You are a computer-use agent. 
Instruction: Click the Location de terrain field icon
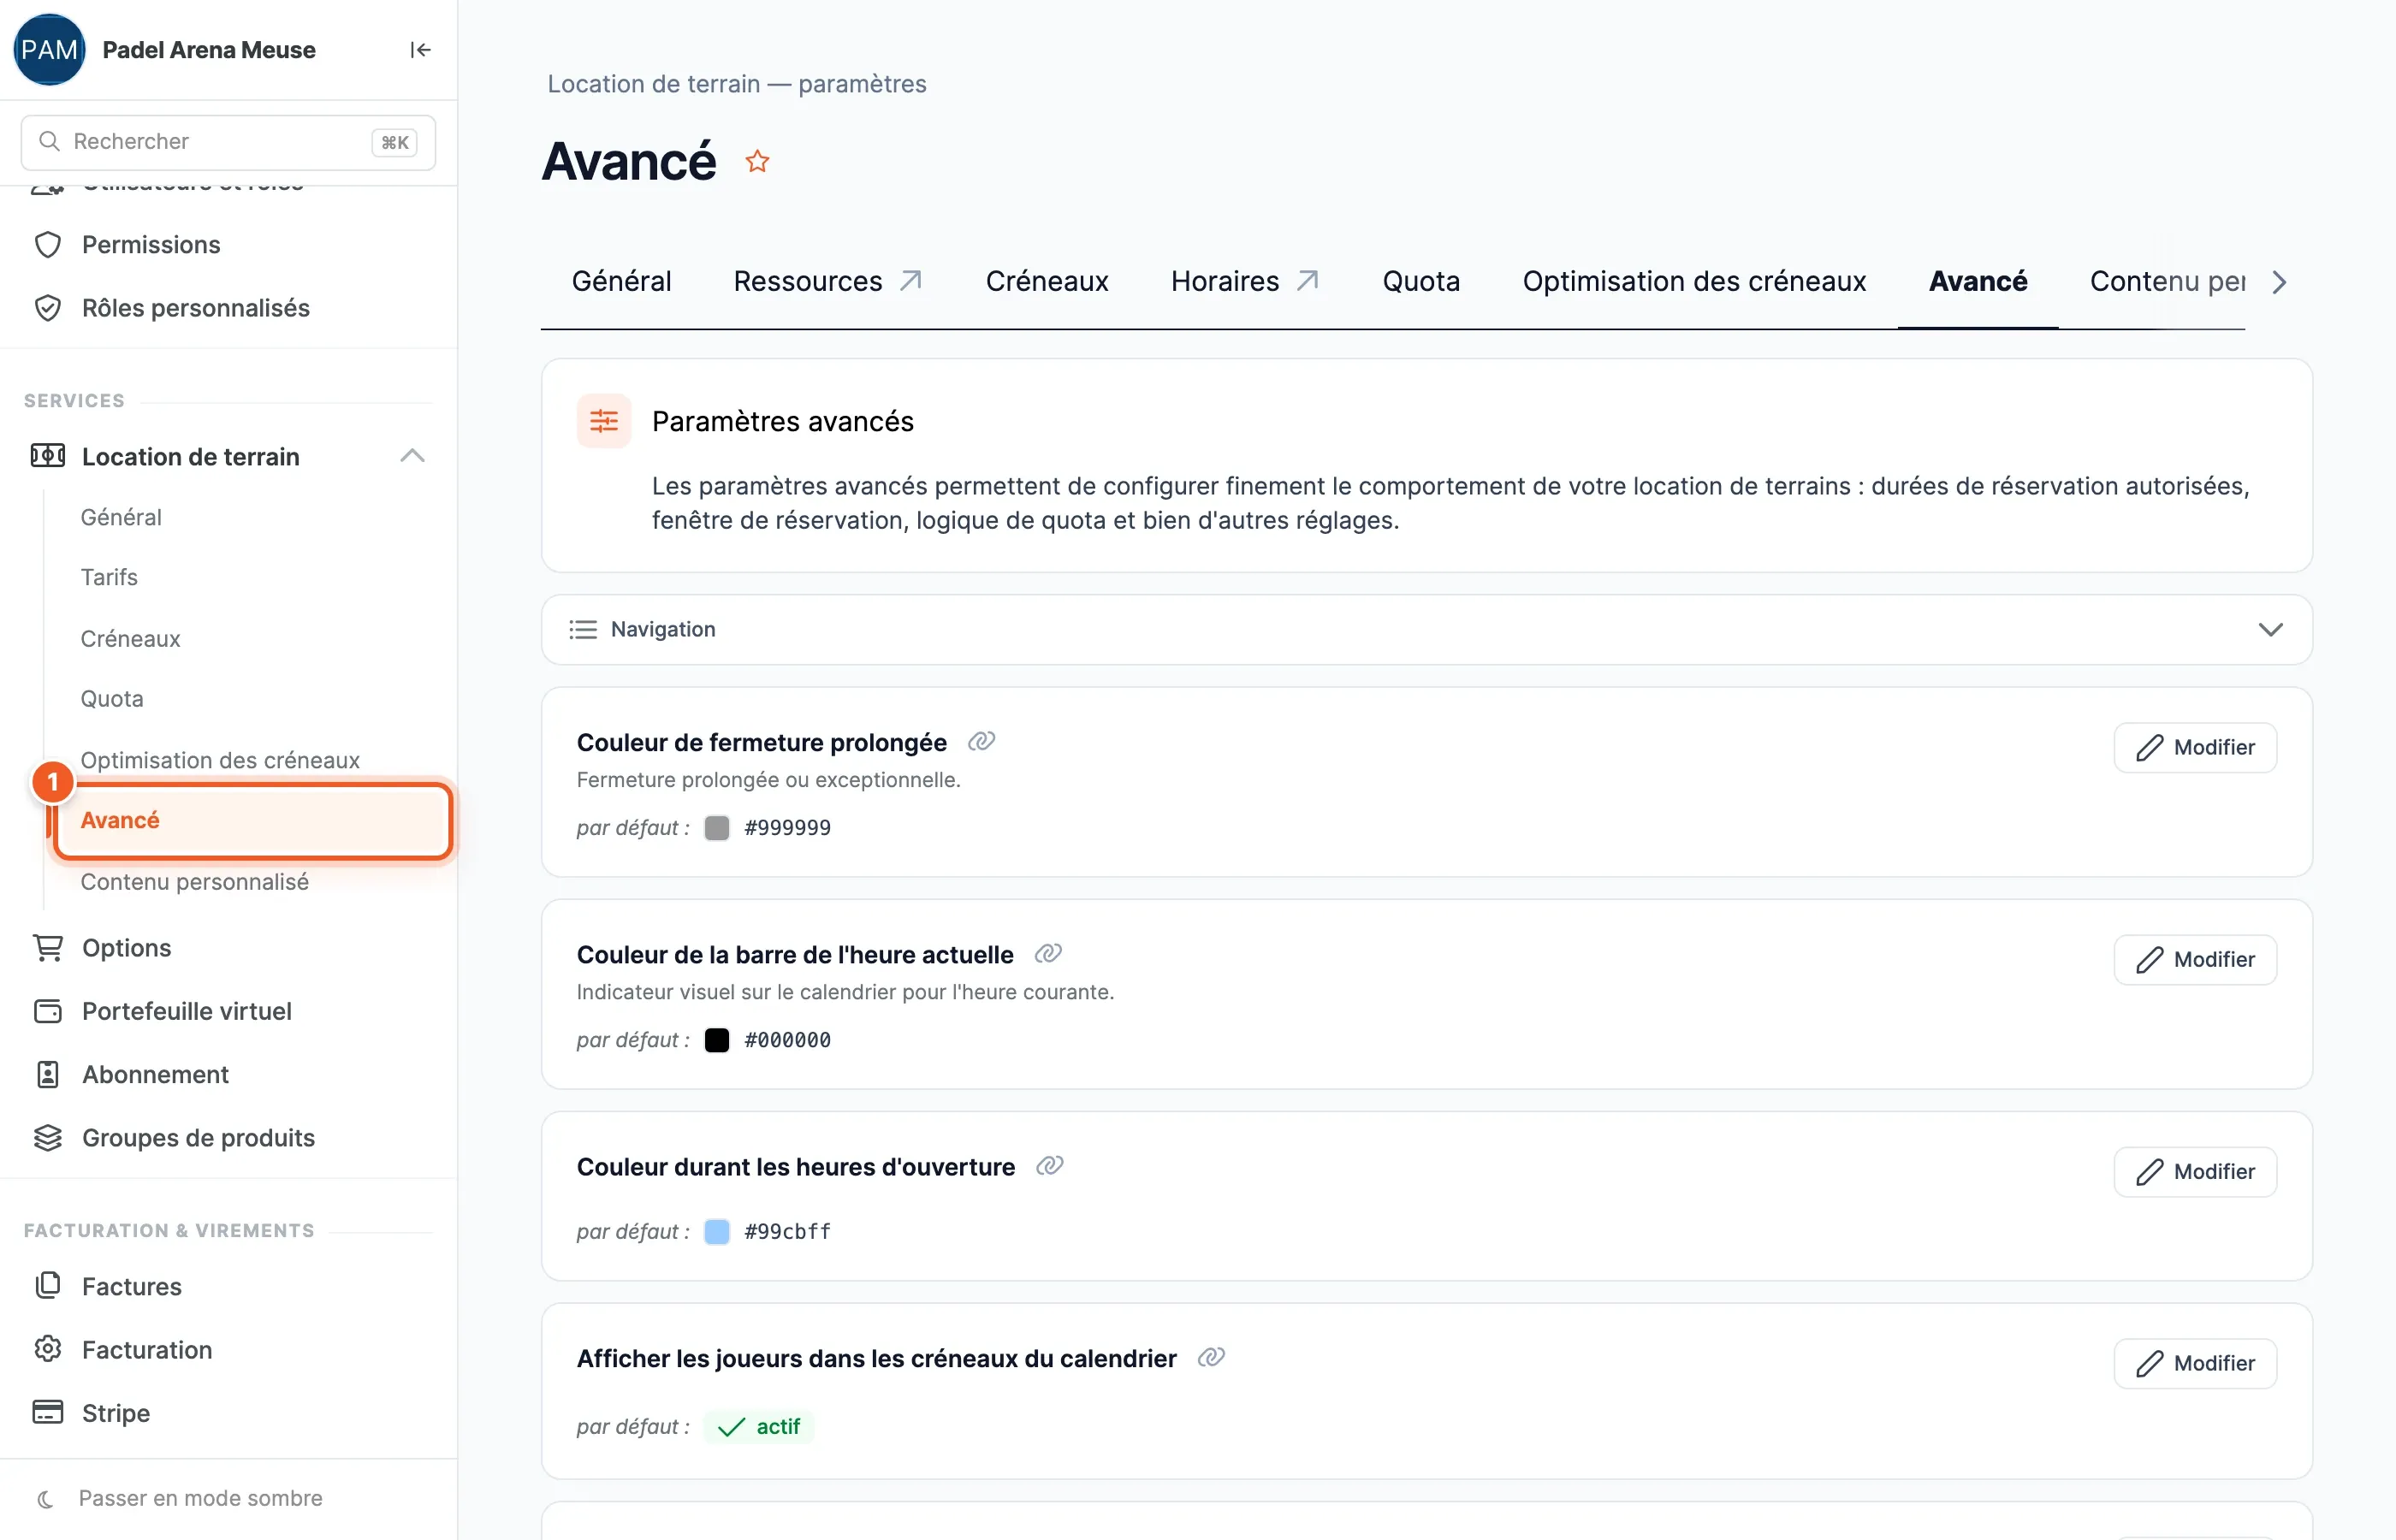pos(48,456)
